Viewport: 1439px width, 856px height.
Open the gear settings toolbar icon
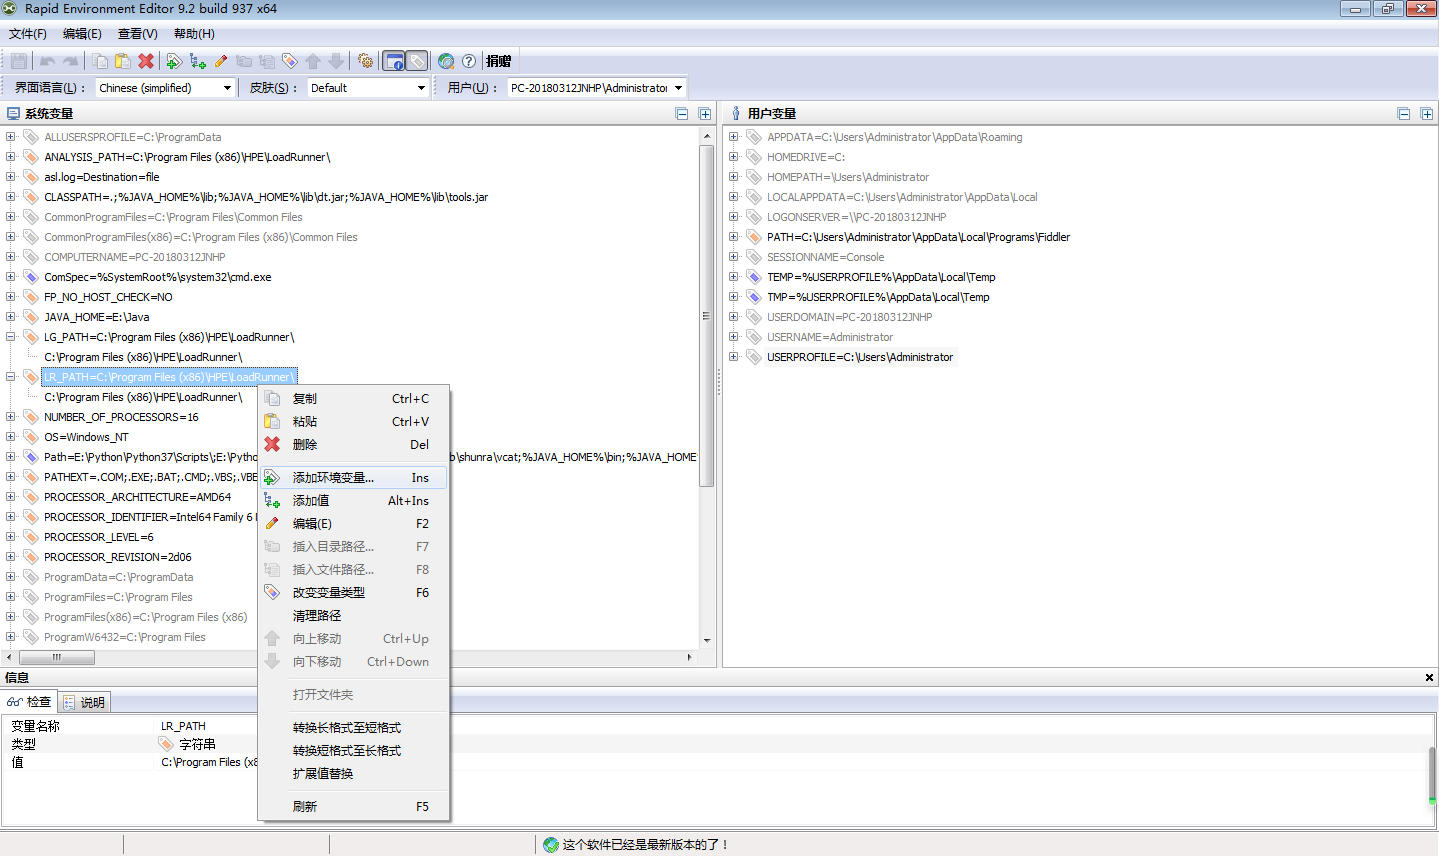366,60
